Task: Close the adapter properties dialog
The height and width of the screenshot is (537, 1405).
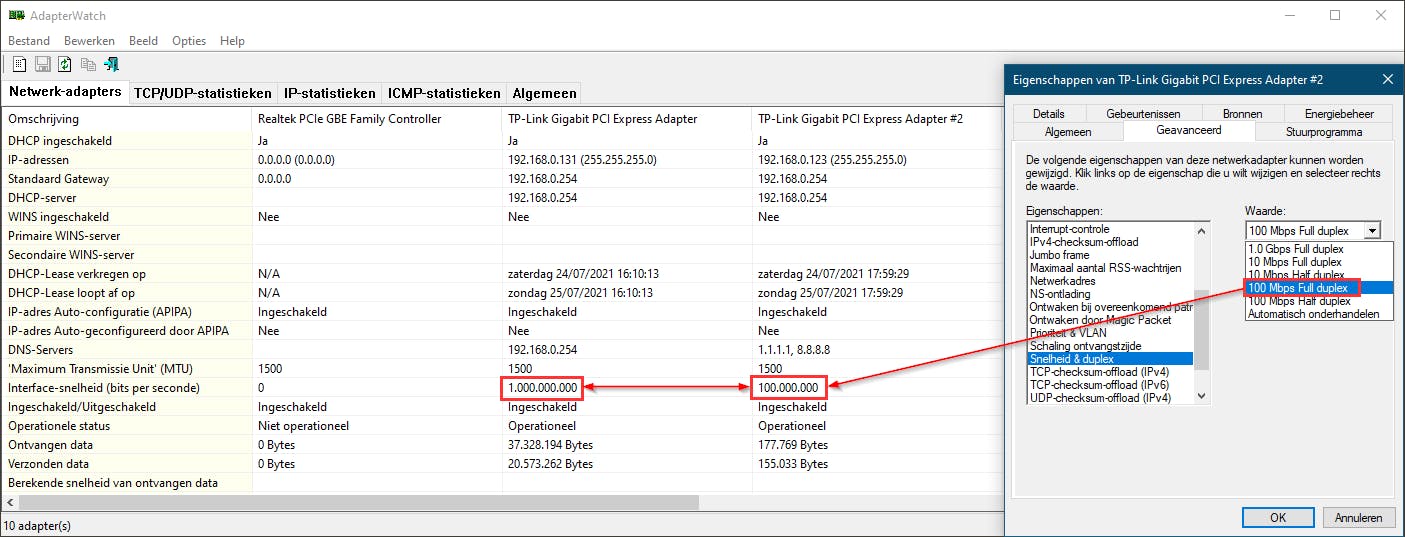Action: click(1387, 79)
